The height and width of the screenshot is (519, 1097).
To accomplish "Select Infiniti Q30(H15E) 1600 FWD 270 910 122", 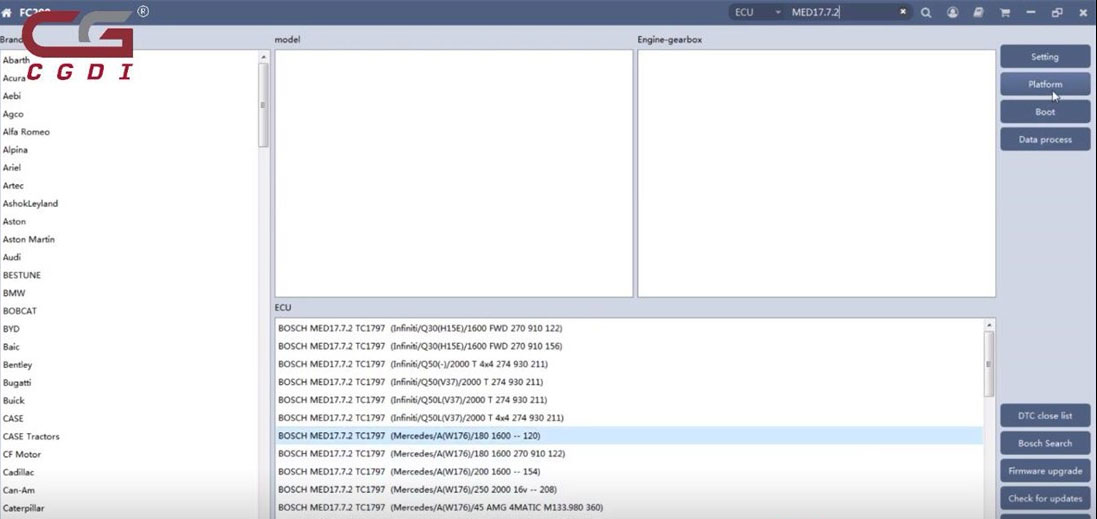I will 629,328.
